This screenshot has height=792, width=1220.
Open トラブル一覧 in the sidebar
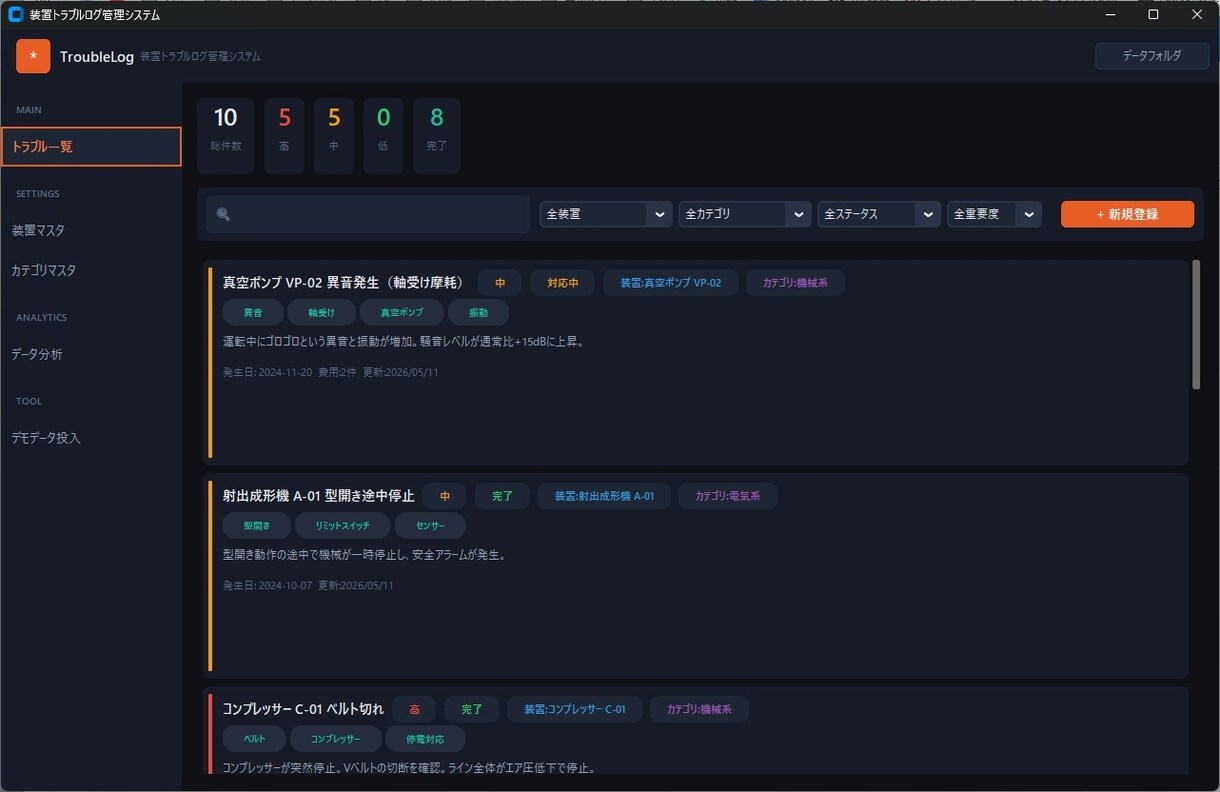[91, 146]
